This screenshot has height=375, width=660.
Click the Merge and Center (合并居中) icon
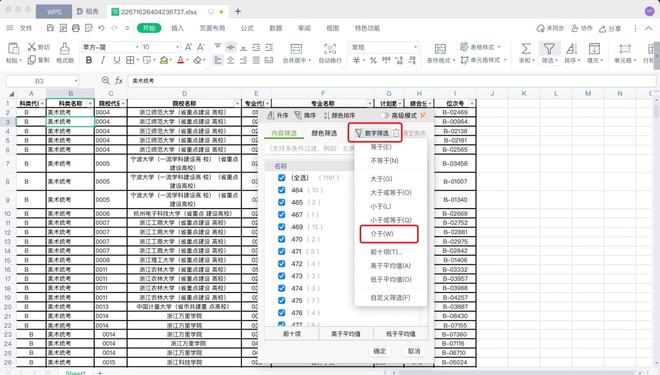point(296,48)
